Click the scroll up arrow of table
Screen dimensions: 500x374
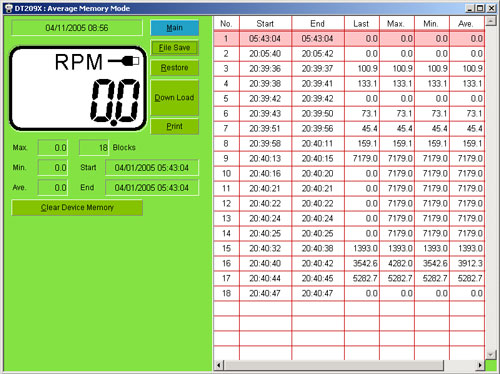[x=490, y=21]
